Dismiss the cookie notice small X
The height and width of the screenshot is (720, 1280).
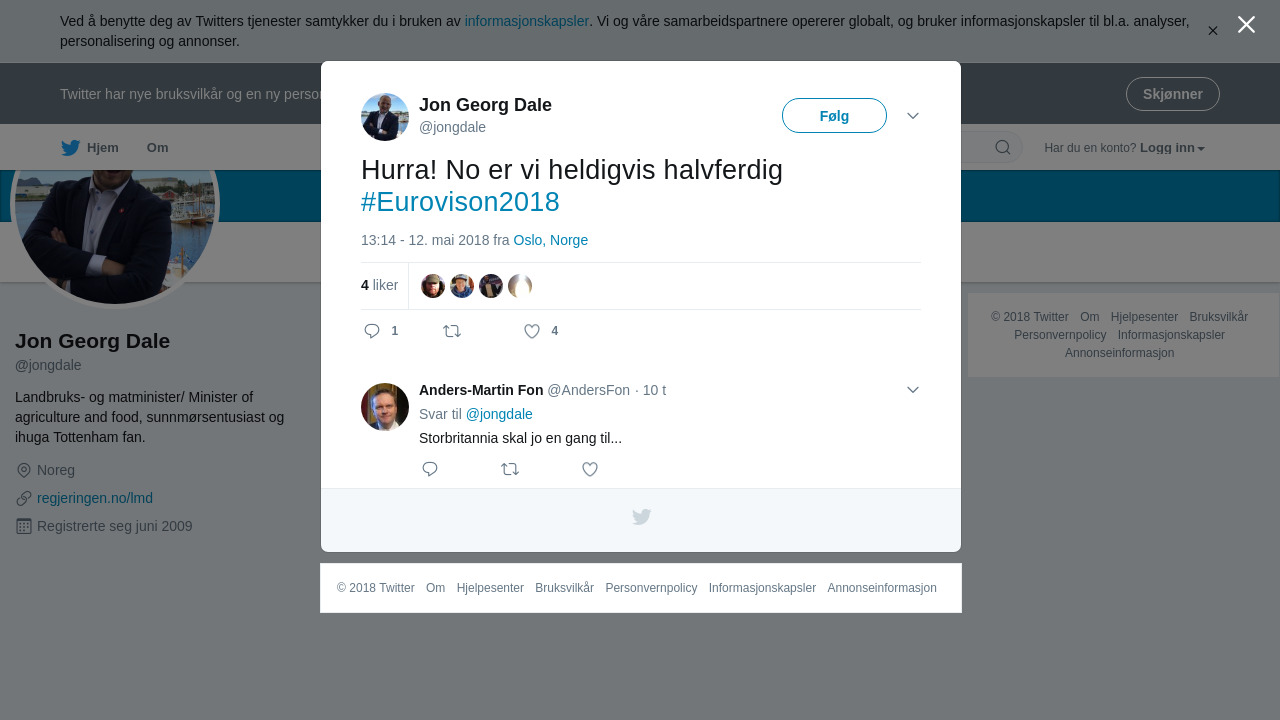[x=1212, y=31]
